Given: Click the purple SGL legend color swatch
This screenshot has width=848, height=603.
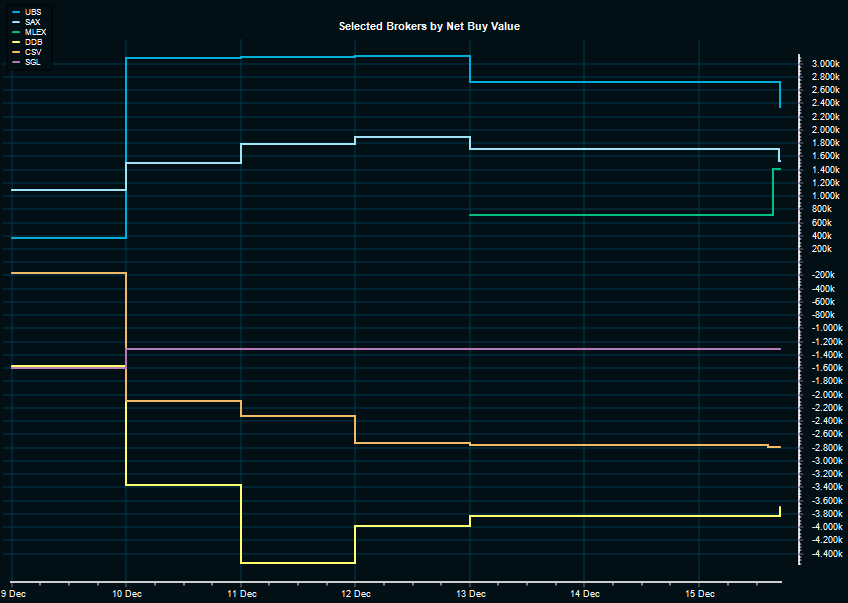Looking at the screenshot, I should [x=16, y=62].
